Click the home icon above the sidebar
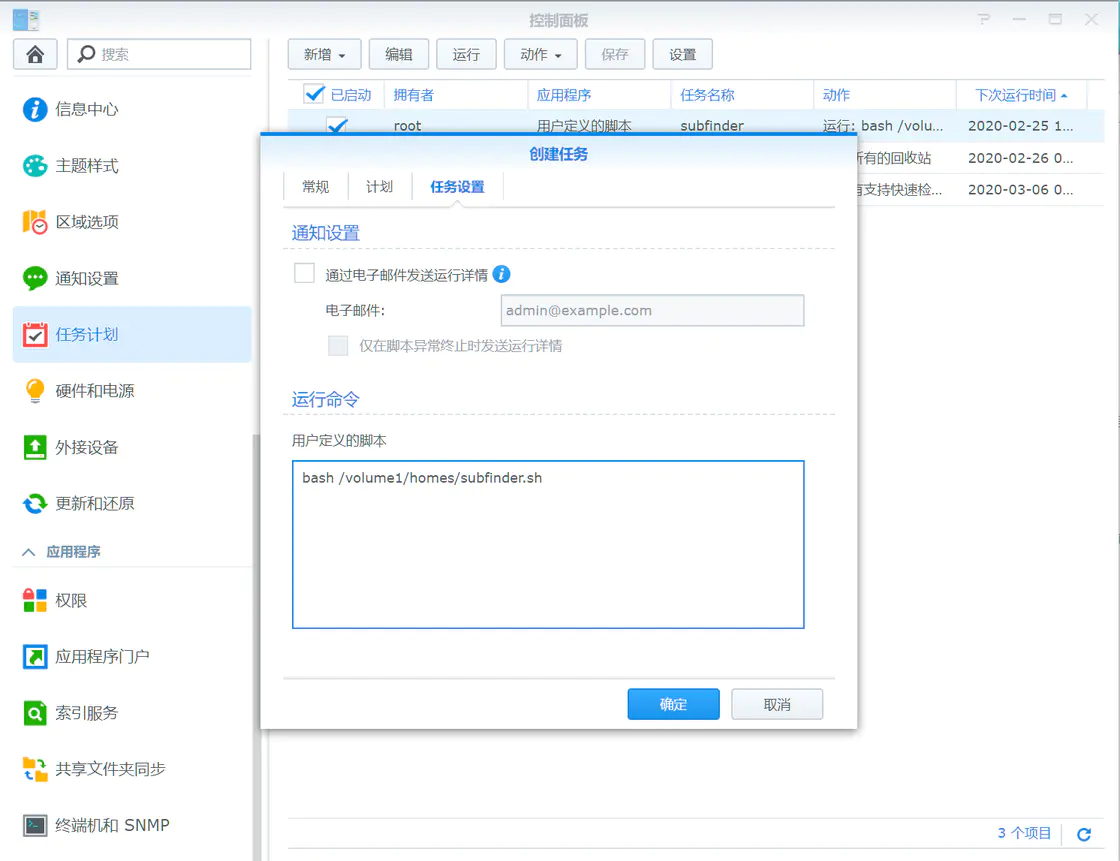Screen dimensions: 1120x861 [34, 53]
